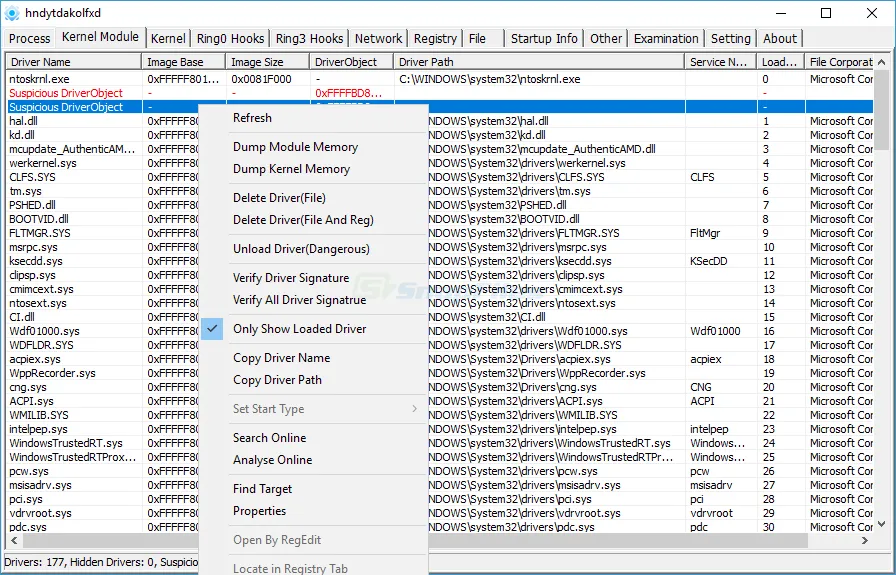The image size is (896, 575).
Task: Switch to the Other tab
Action: 606,38
